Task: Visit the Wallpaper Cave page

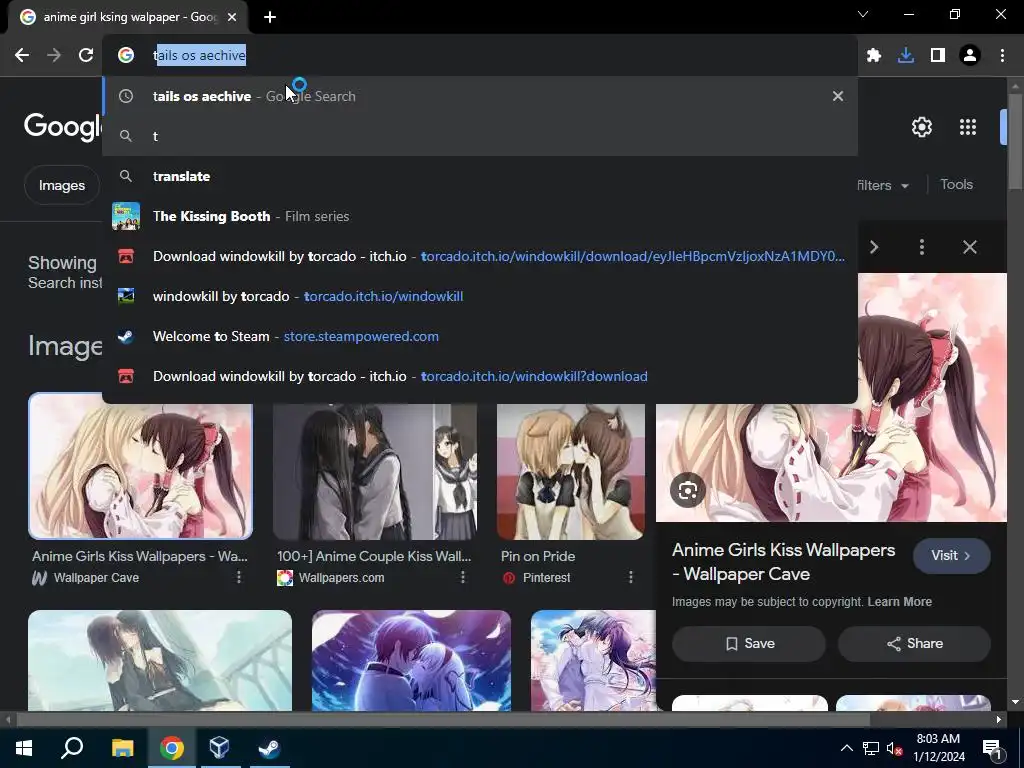Action: point(952,556)
